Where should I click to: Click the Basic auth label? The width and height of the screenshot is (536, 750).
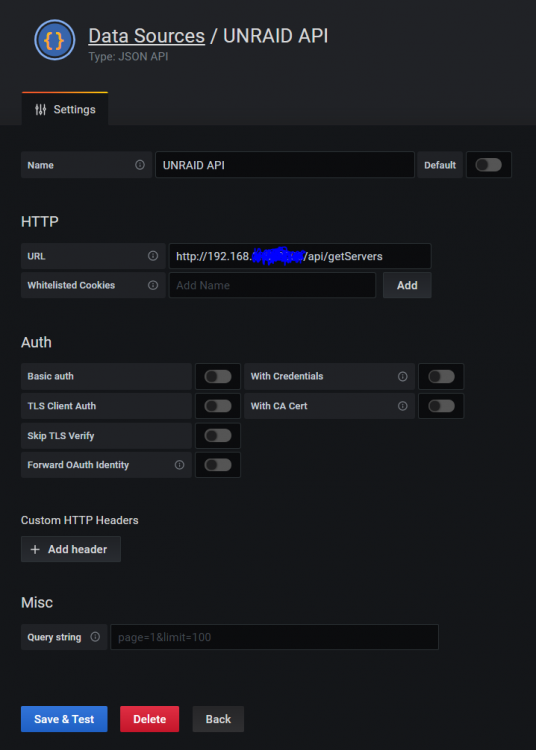(51, 376)
